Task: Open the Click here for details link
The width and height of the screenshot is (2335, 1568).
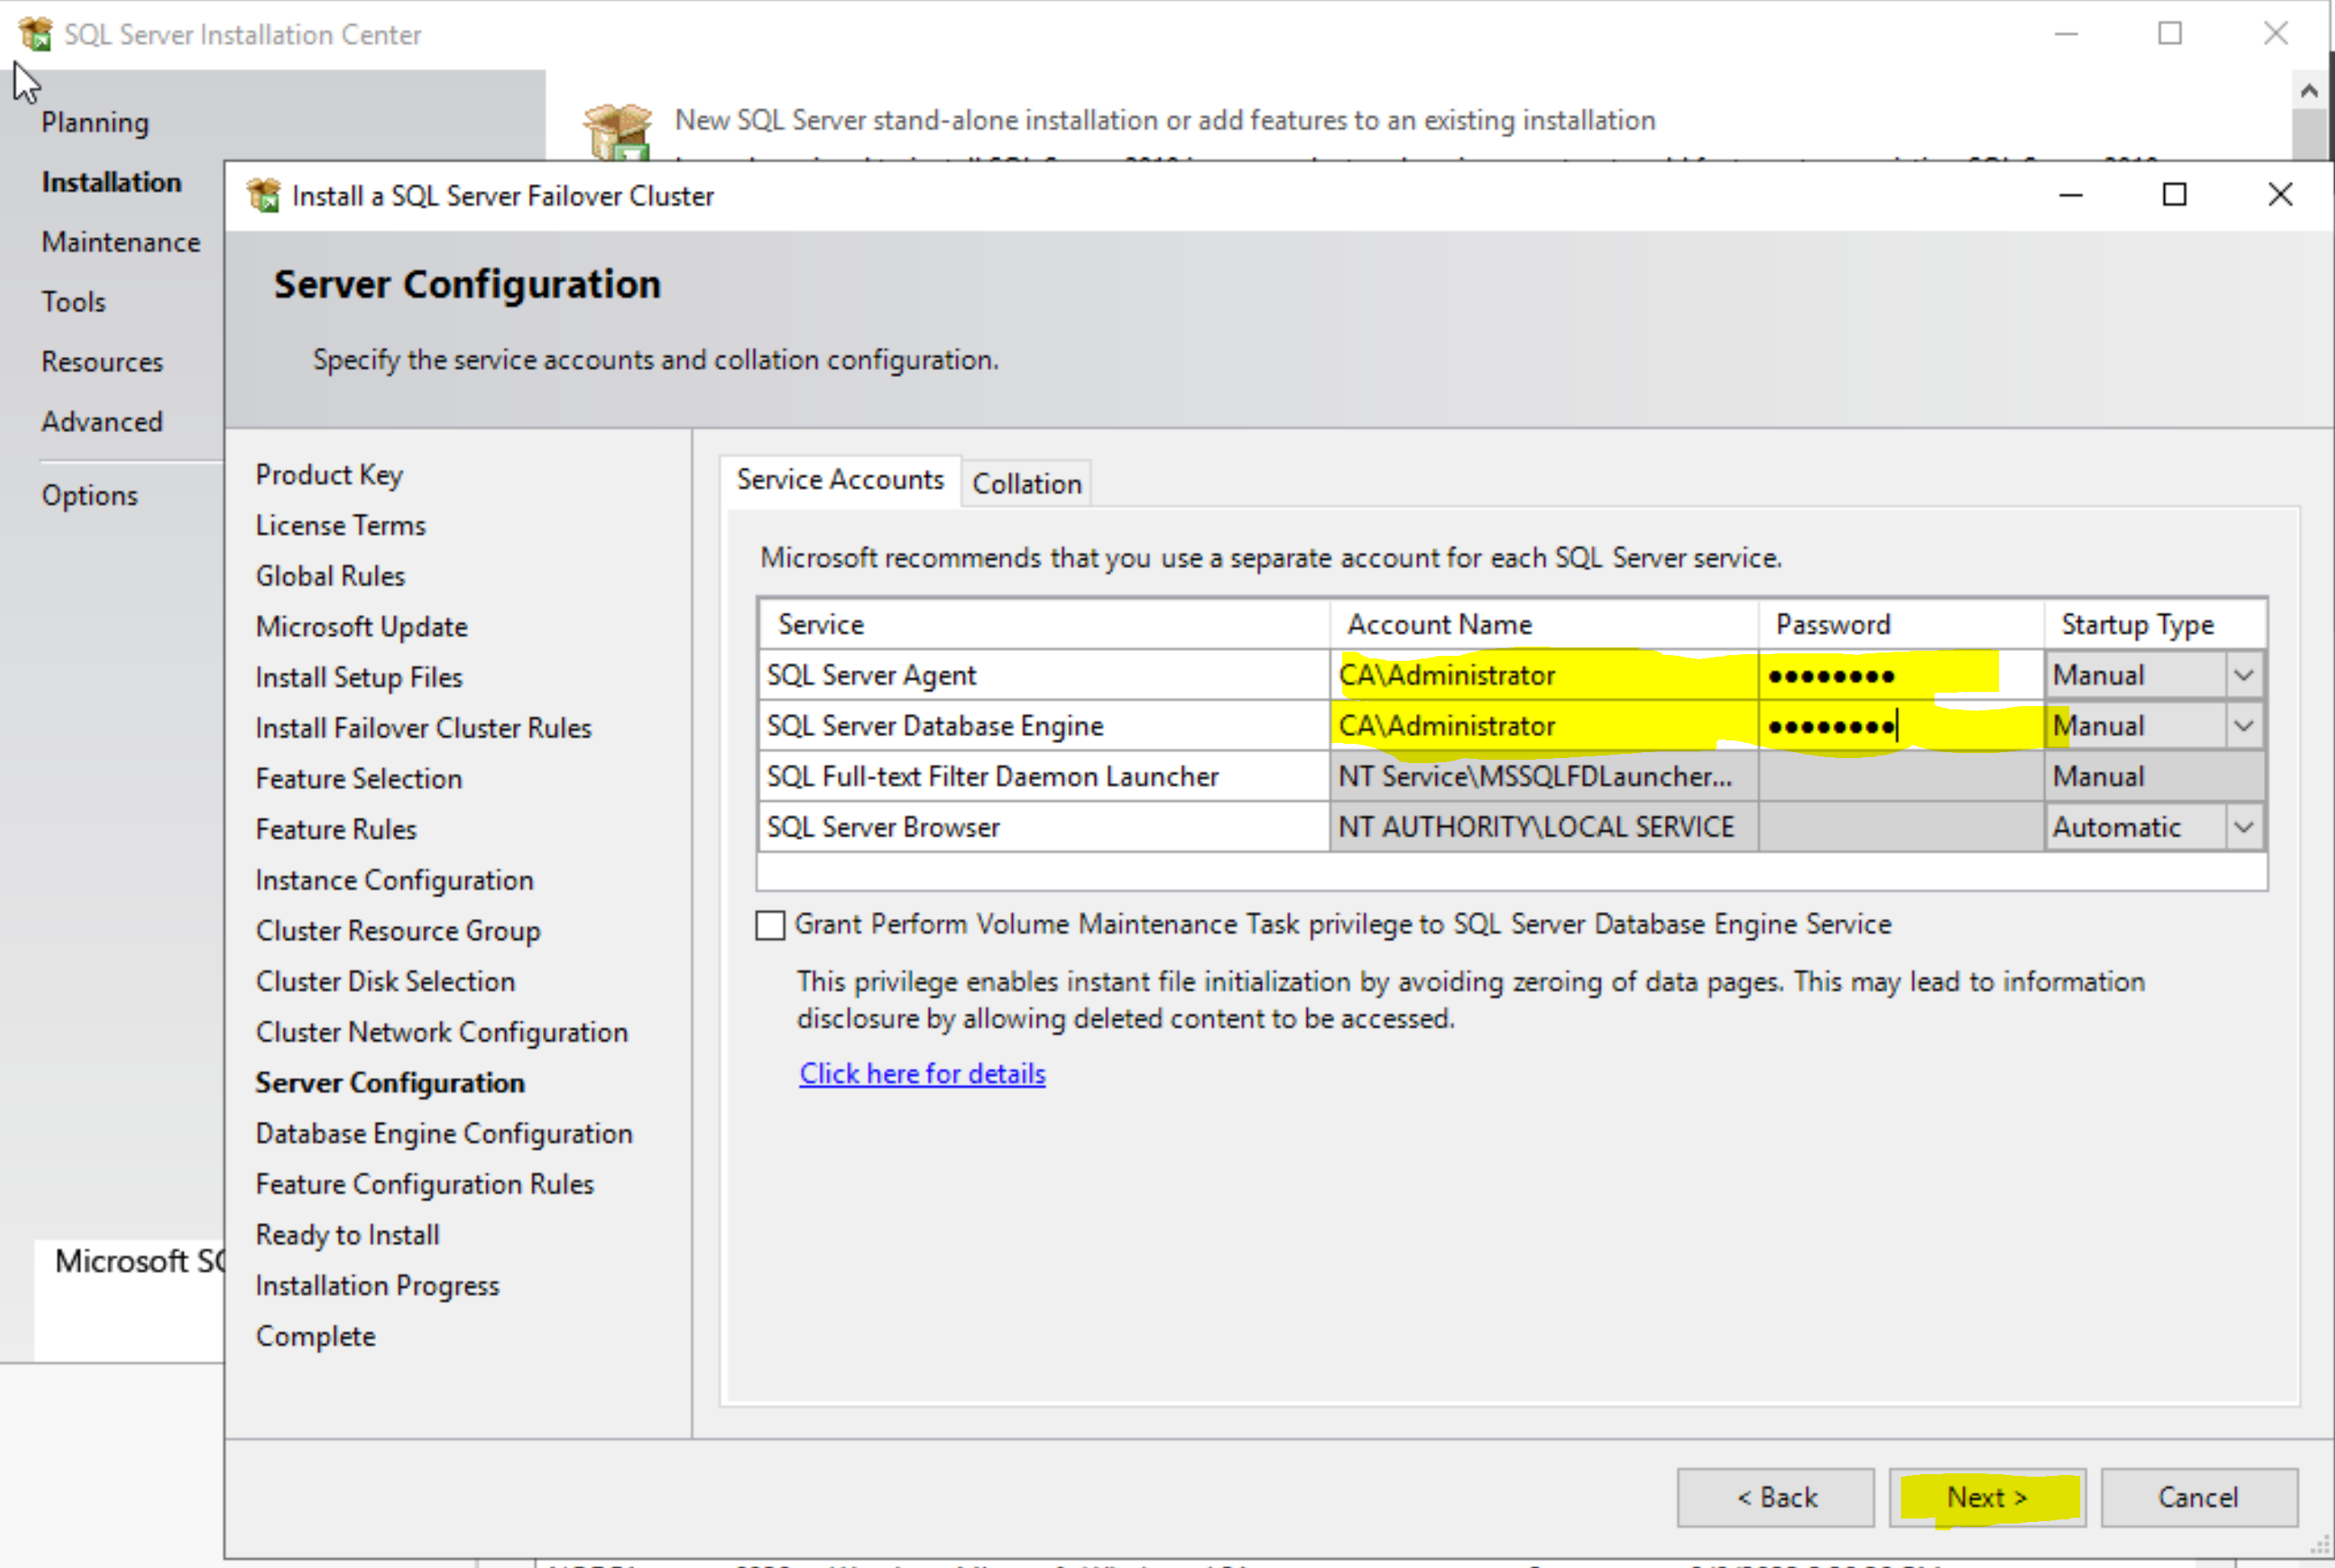Action: (922, 1073)
